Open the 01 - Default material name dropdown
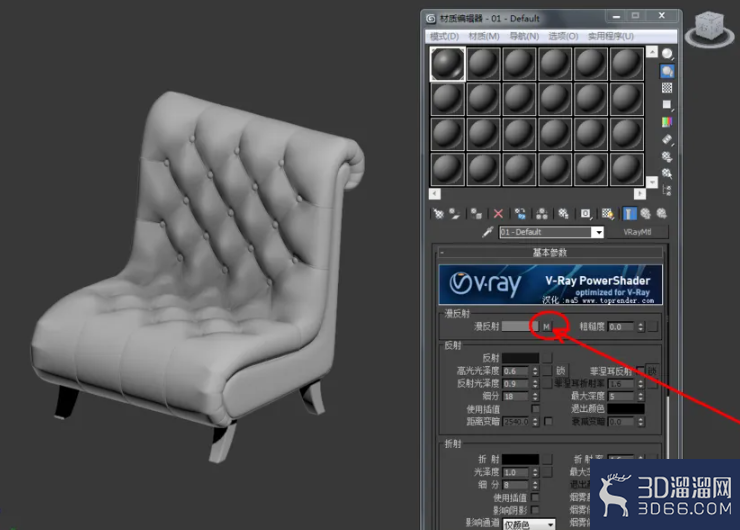This screenshot has width=740, height=530. point(598,232)
